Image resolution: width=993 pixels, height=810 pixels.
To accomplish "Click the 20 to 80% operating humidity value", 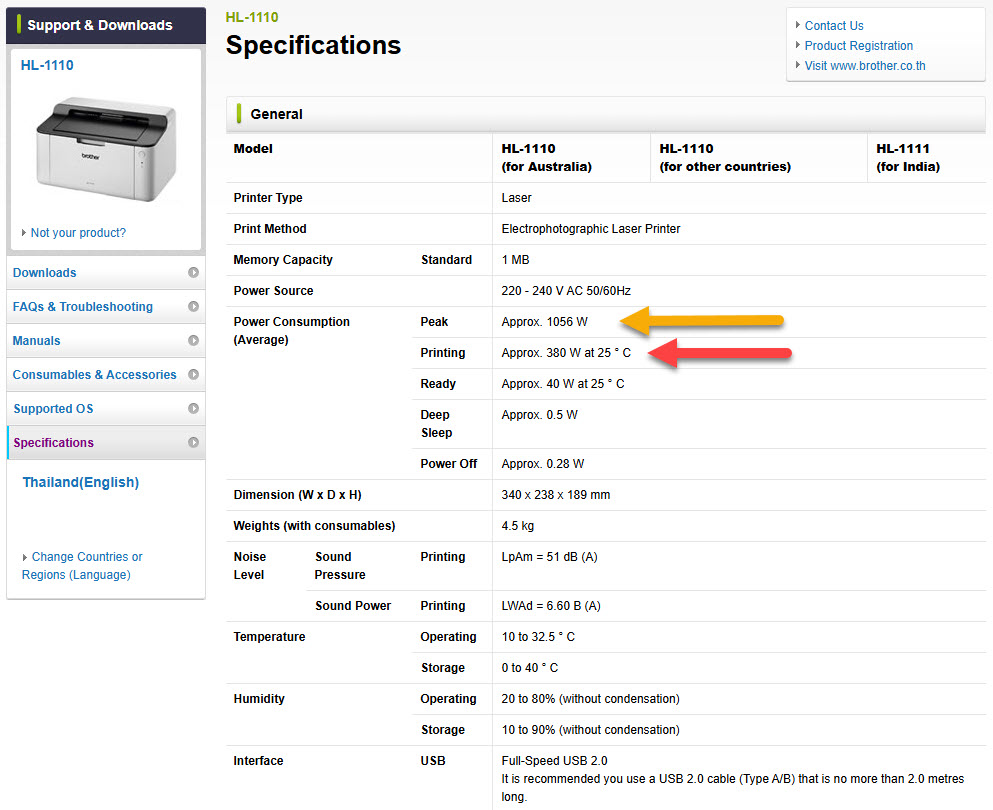I will click(x=590, y=699).
